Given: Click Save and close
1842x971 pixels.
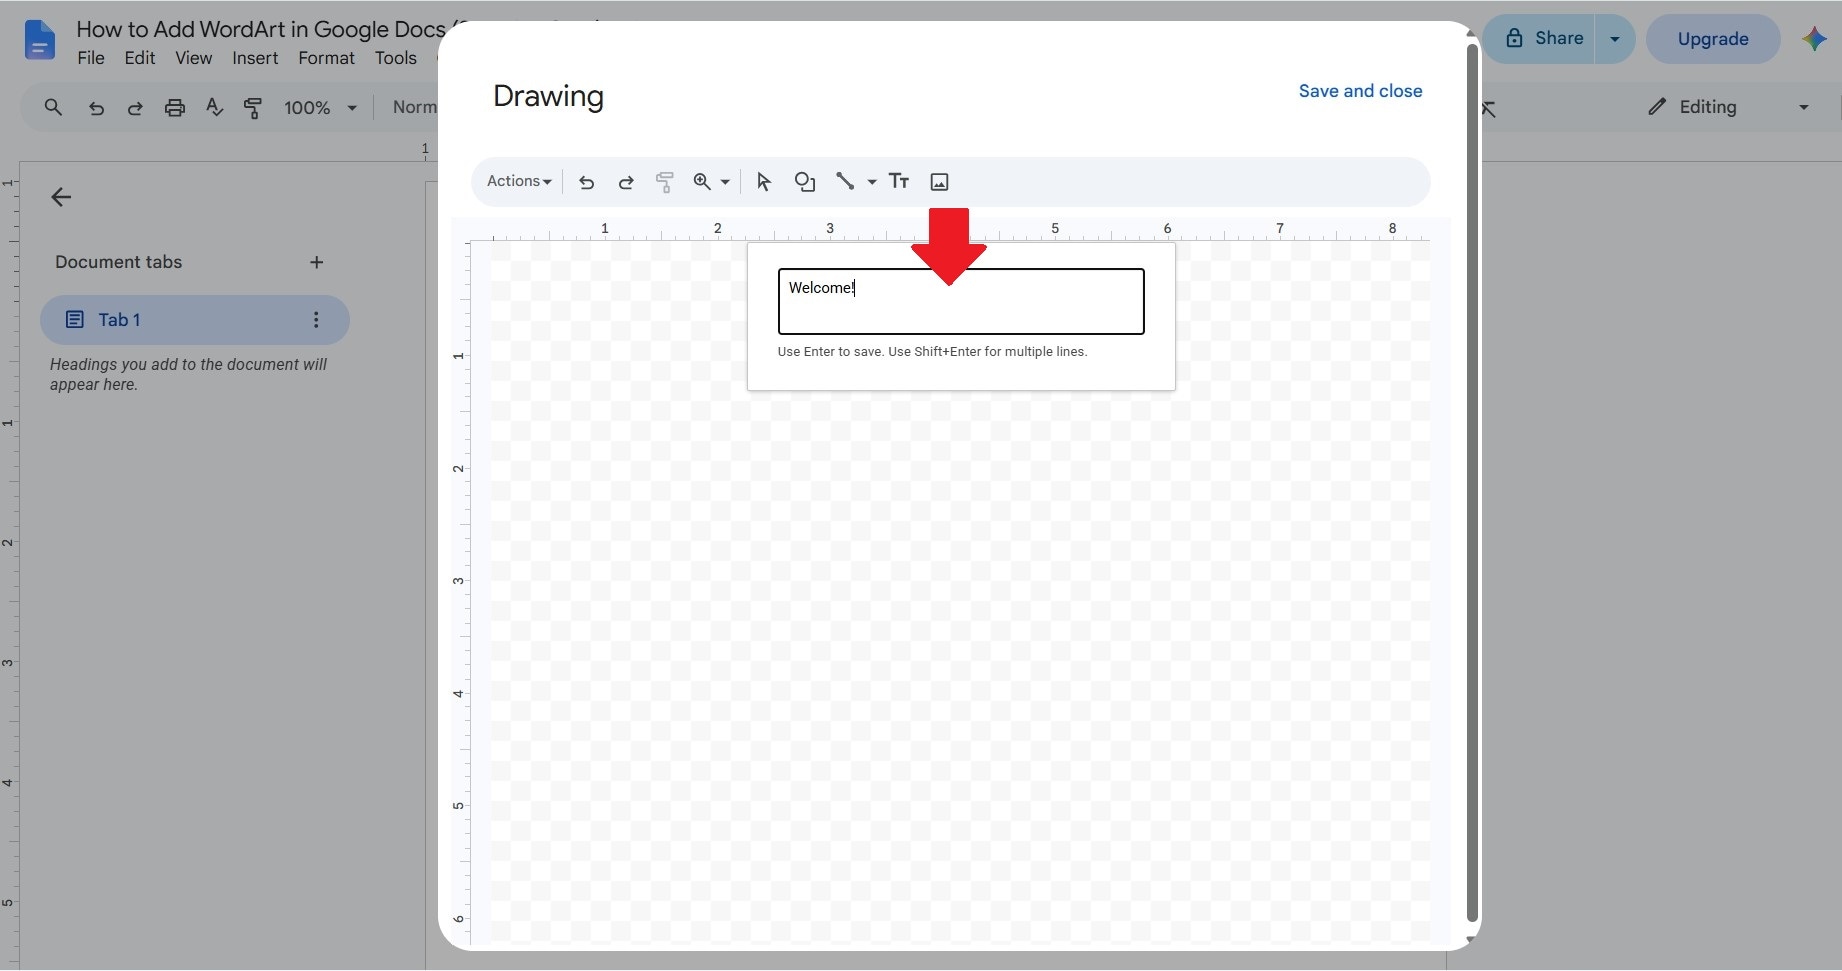Looking at the screenshot, I should coord(1360,91).
